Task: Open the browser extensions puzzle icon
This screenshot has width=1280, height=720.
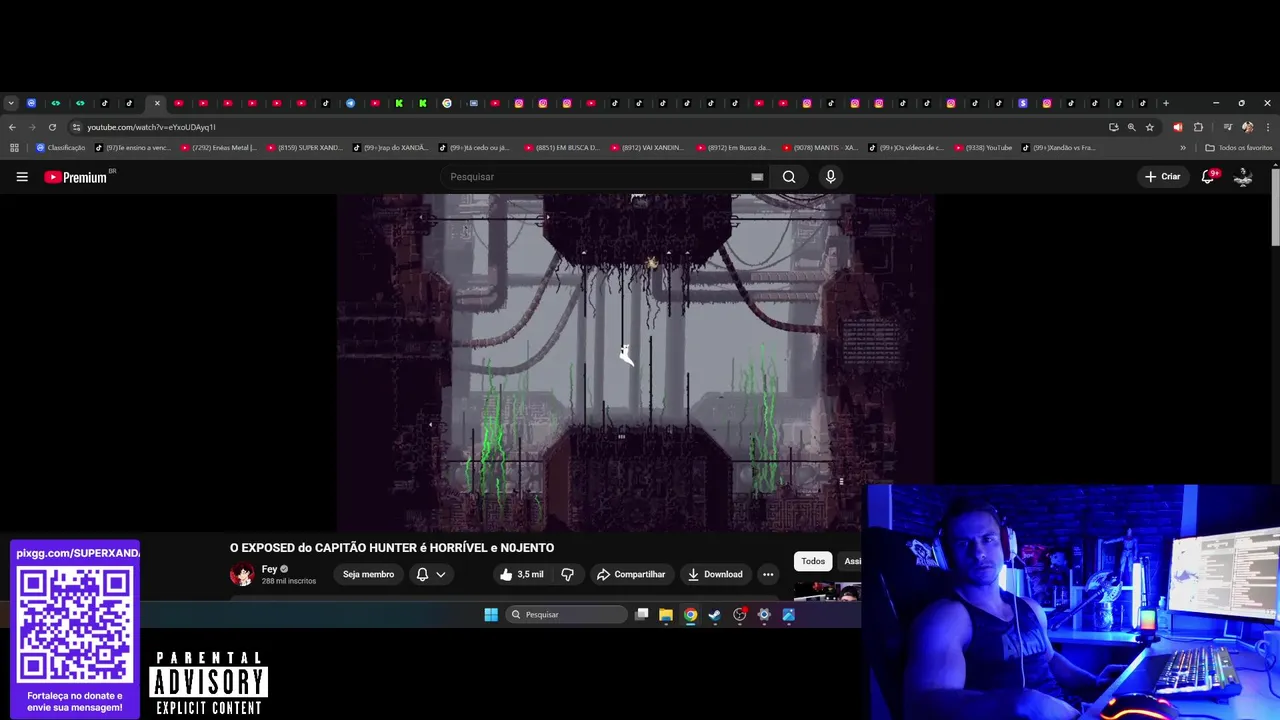Action: 1198,127
